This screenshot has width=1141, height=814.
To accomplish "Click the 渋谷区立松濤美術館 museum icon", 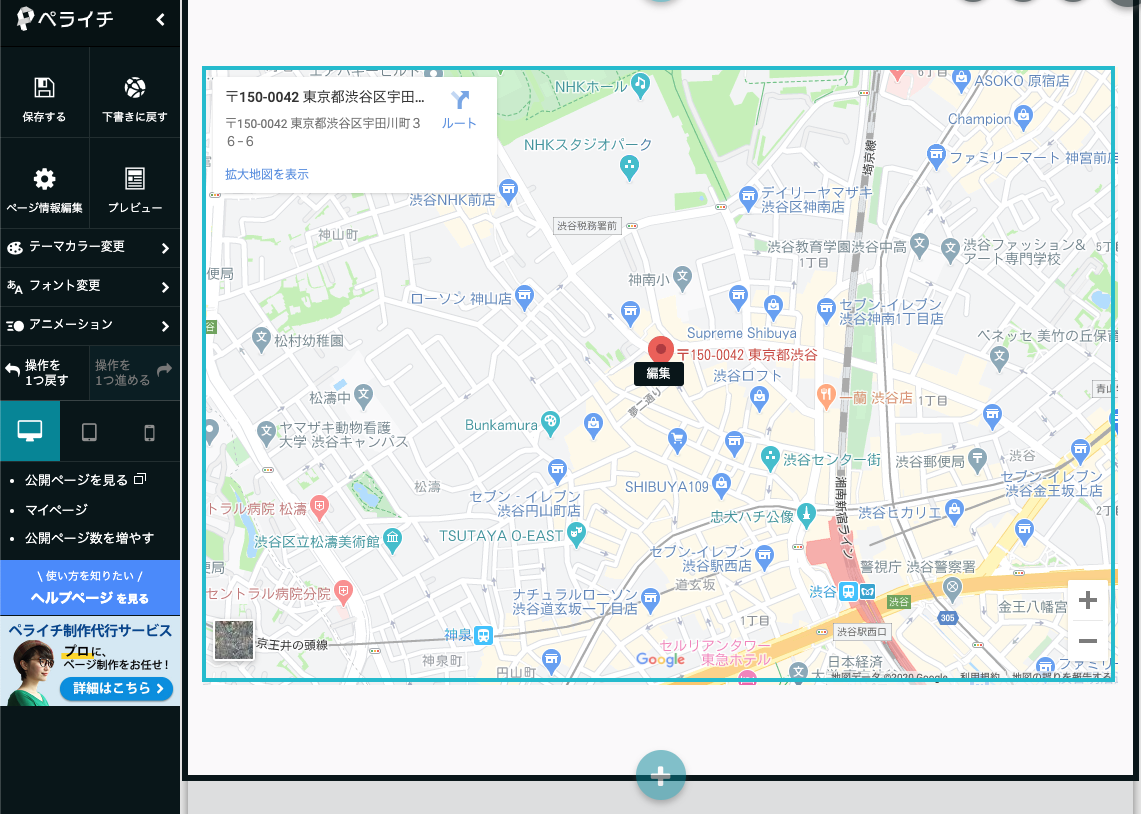I will [392, 539].
